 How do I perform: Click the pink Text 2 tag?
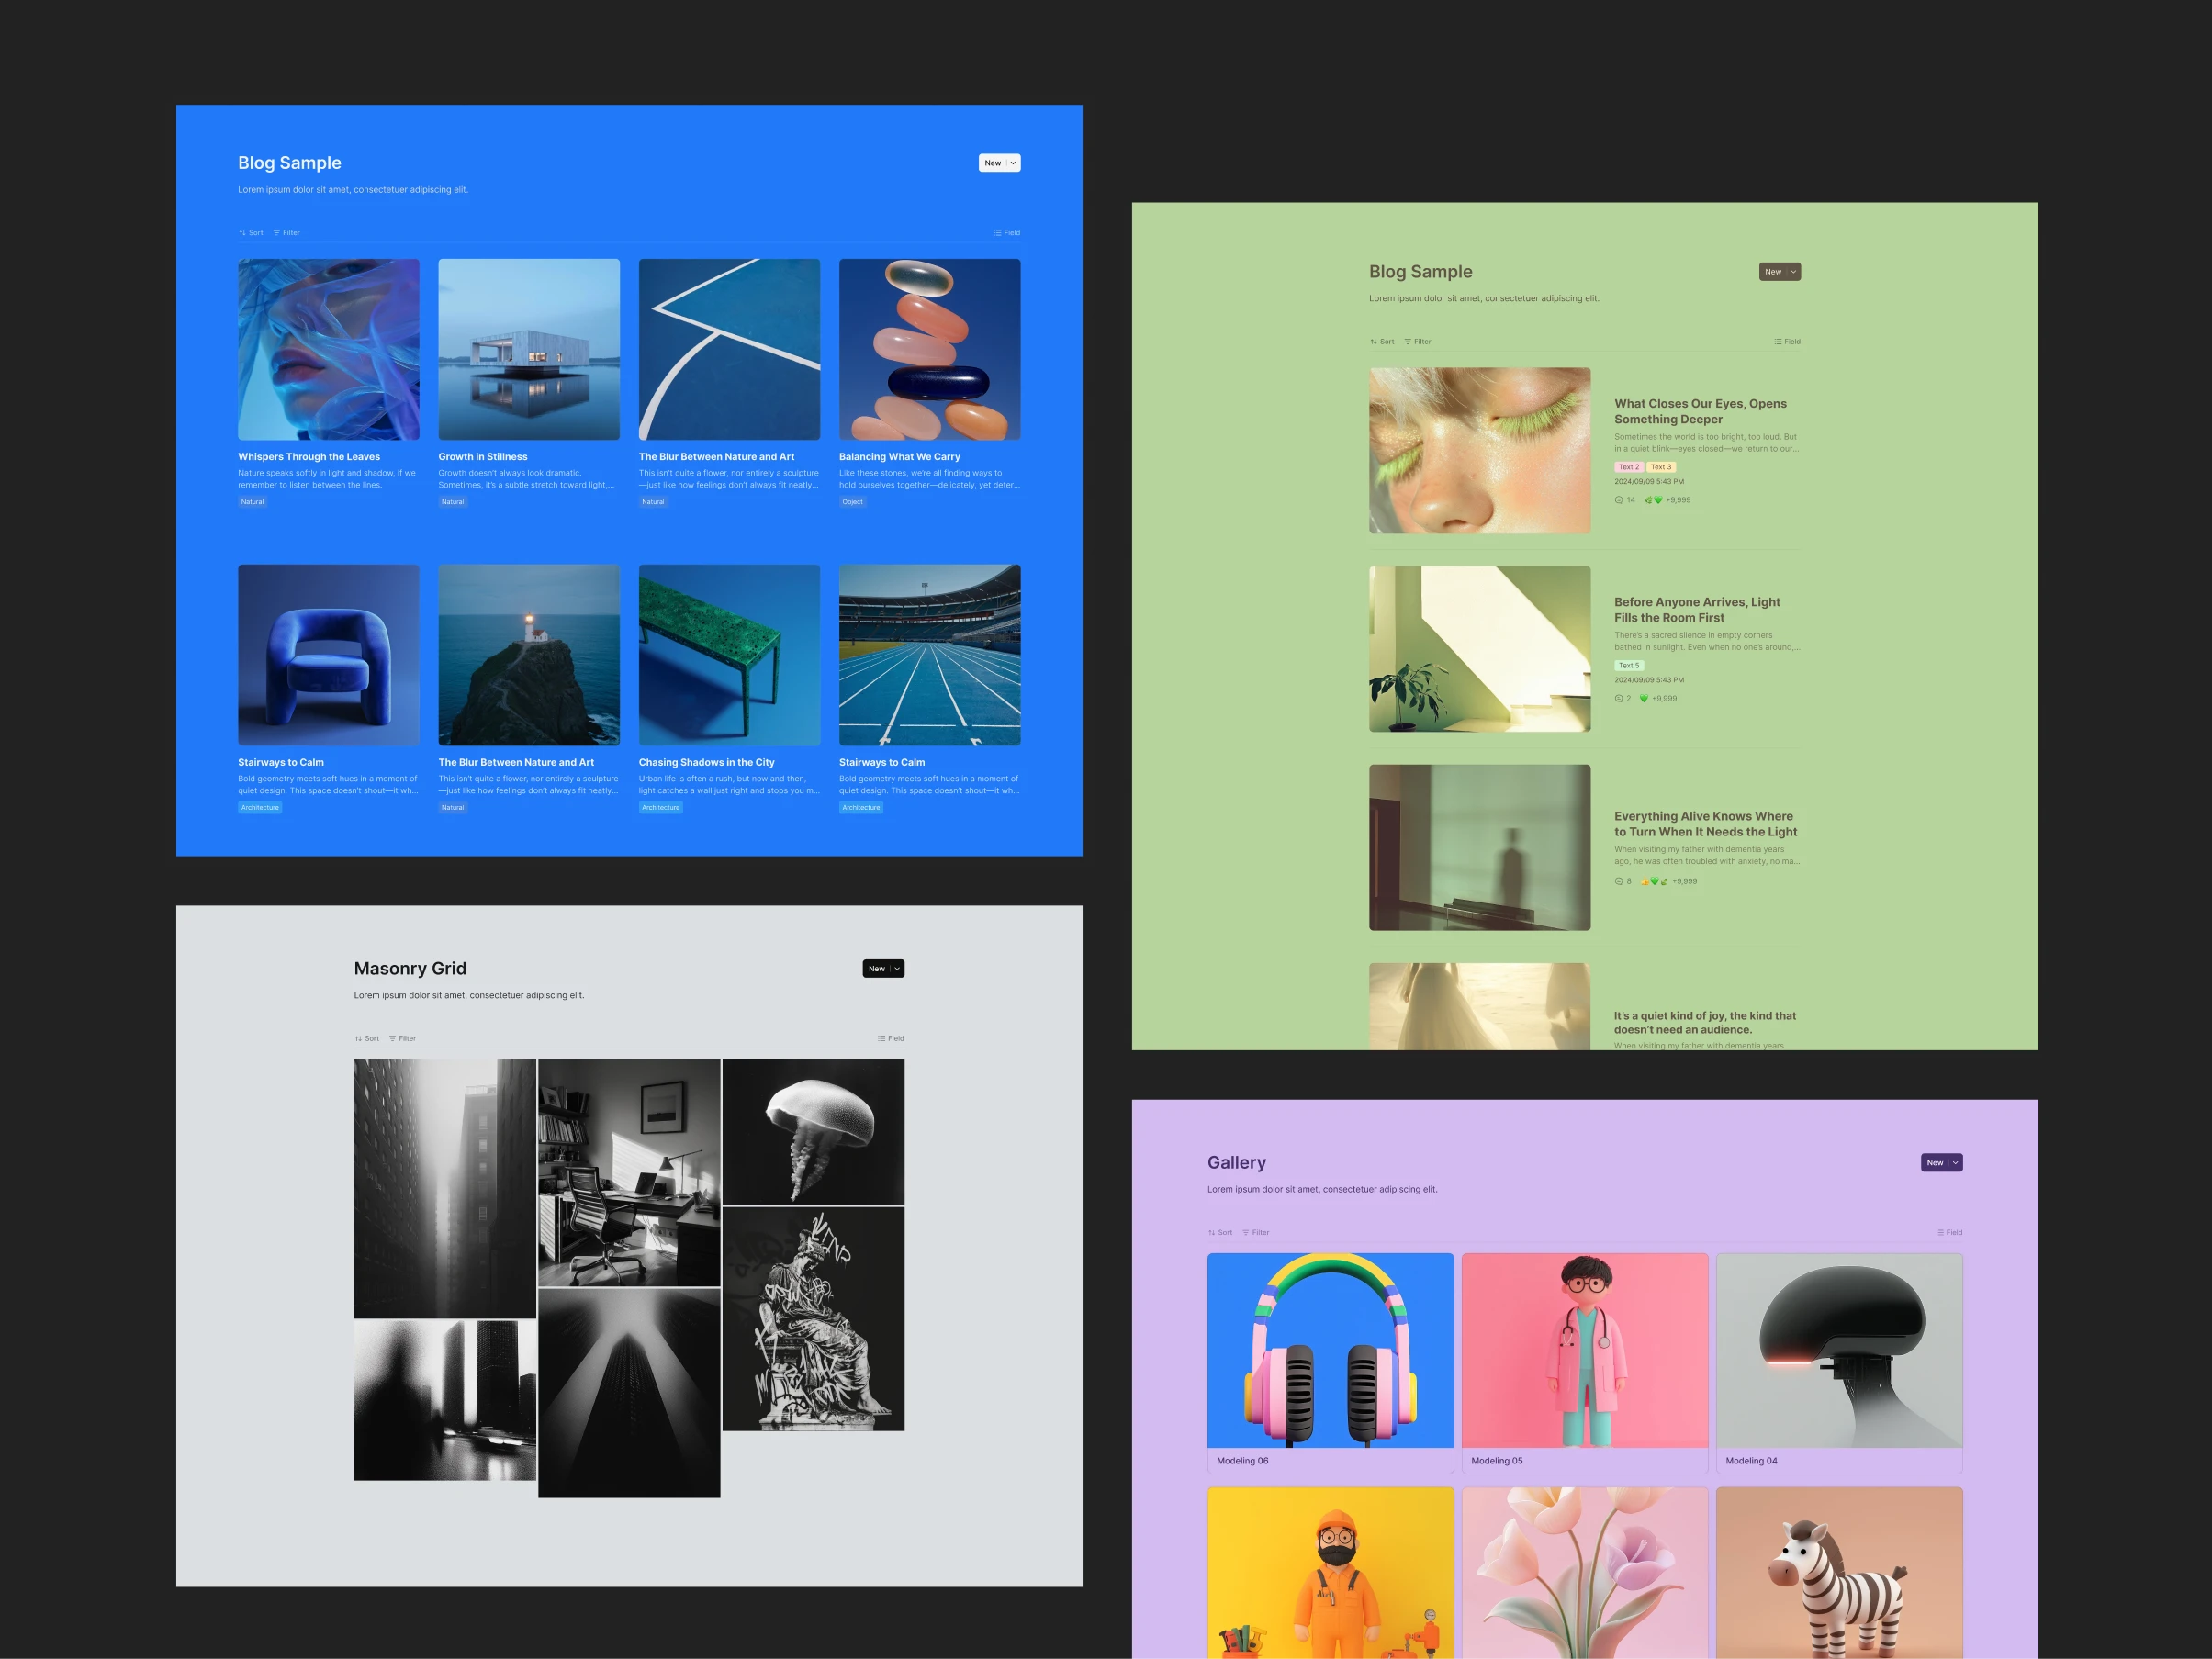[x=1629, y=467]
